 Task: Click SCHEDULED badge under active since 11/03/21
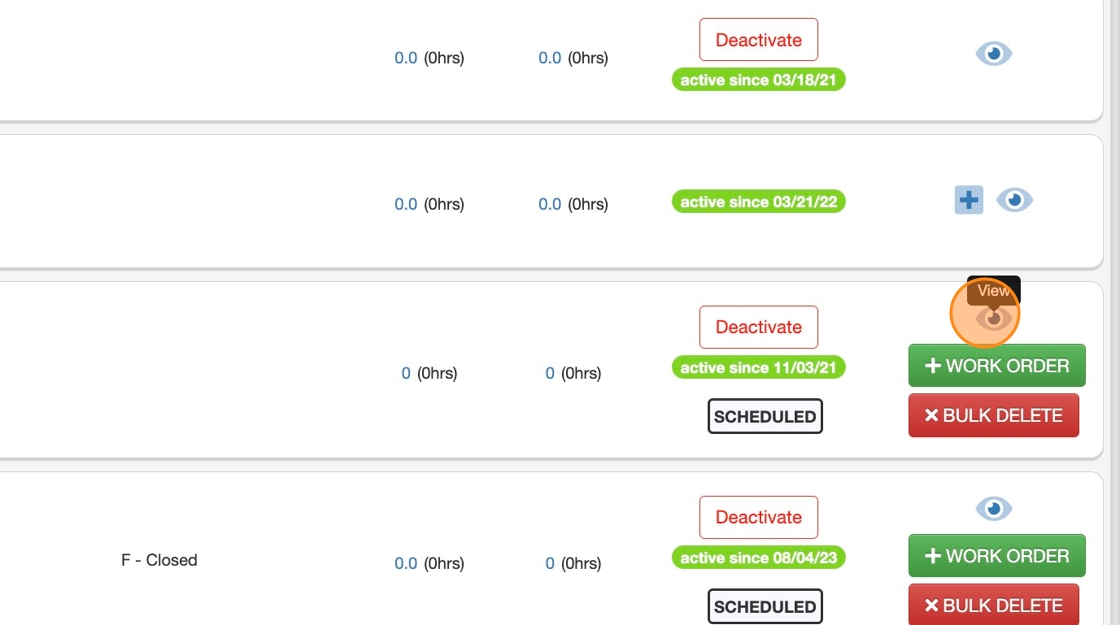pos(765,417)
